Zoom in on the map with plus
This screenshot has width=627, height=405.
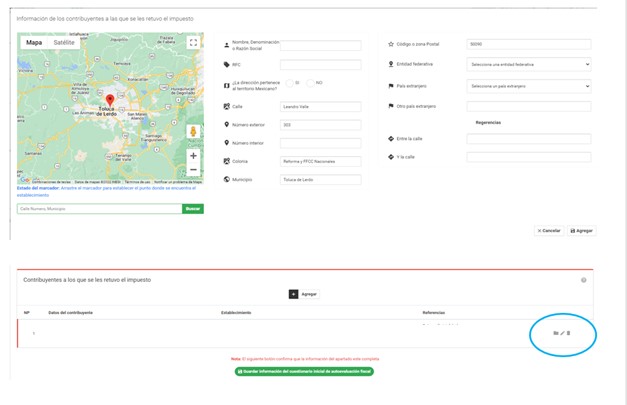click(x=193, y=156)
